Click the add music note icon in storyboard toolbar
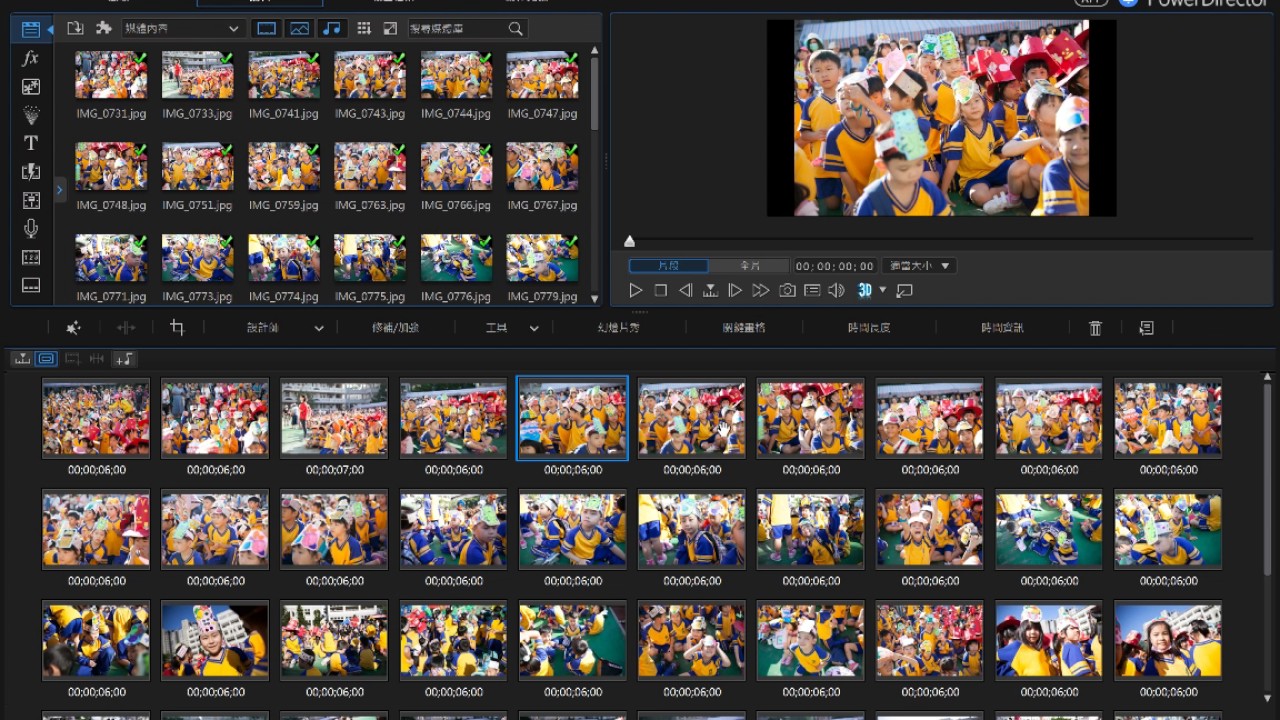The width and height of the screenshot is (1280, 720). pos(123,359)
